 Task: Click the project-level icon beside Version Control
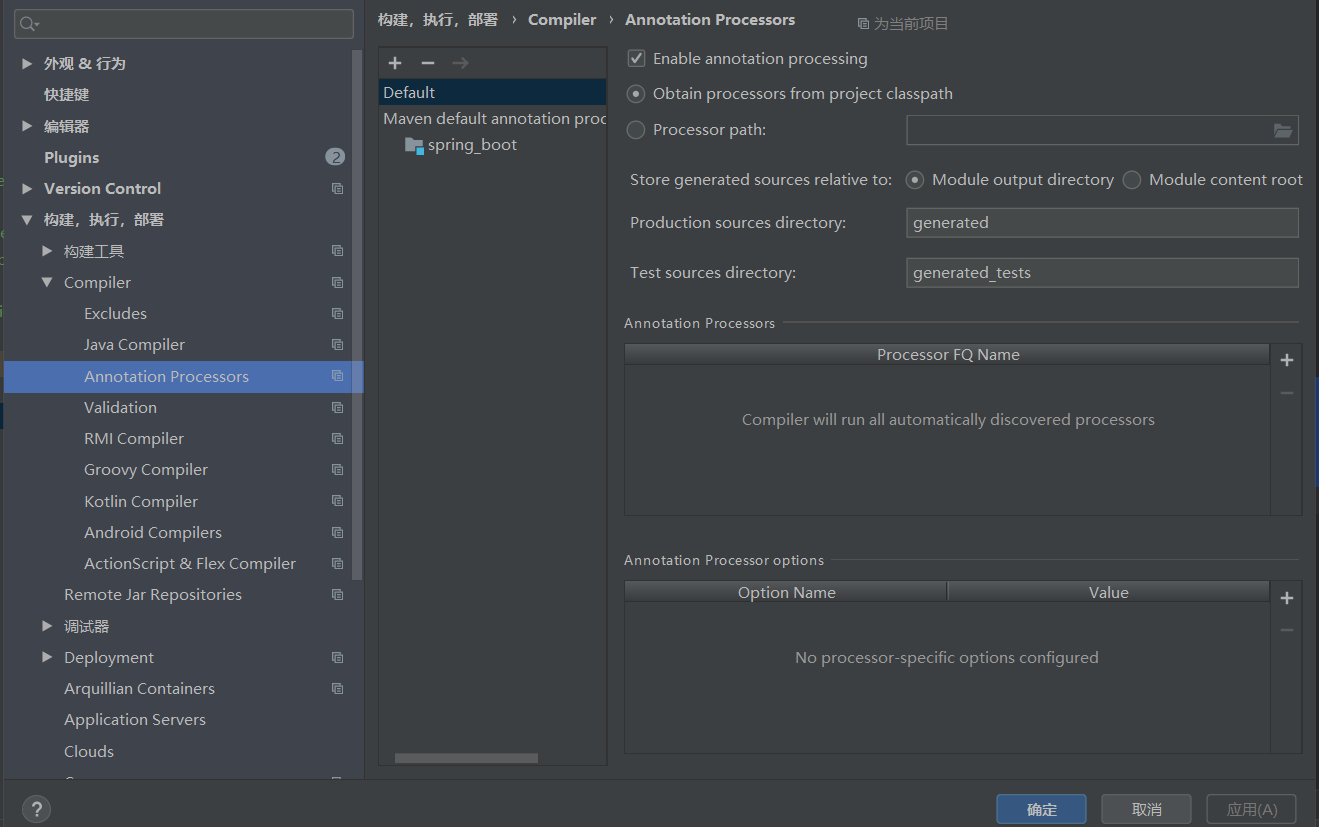coord(337,188)
